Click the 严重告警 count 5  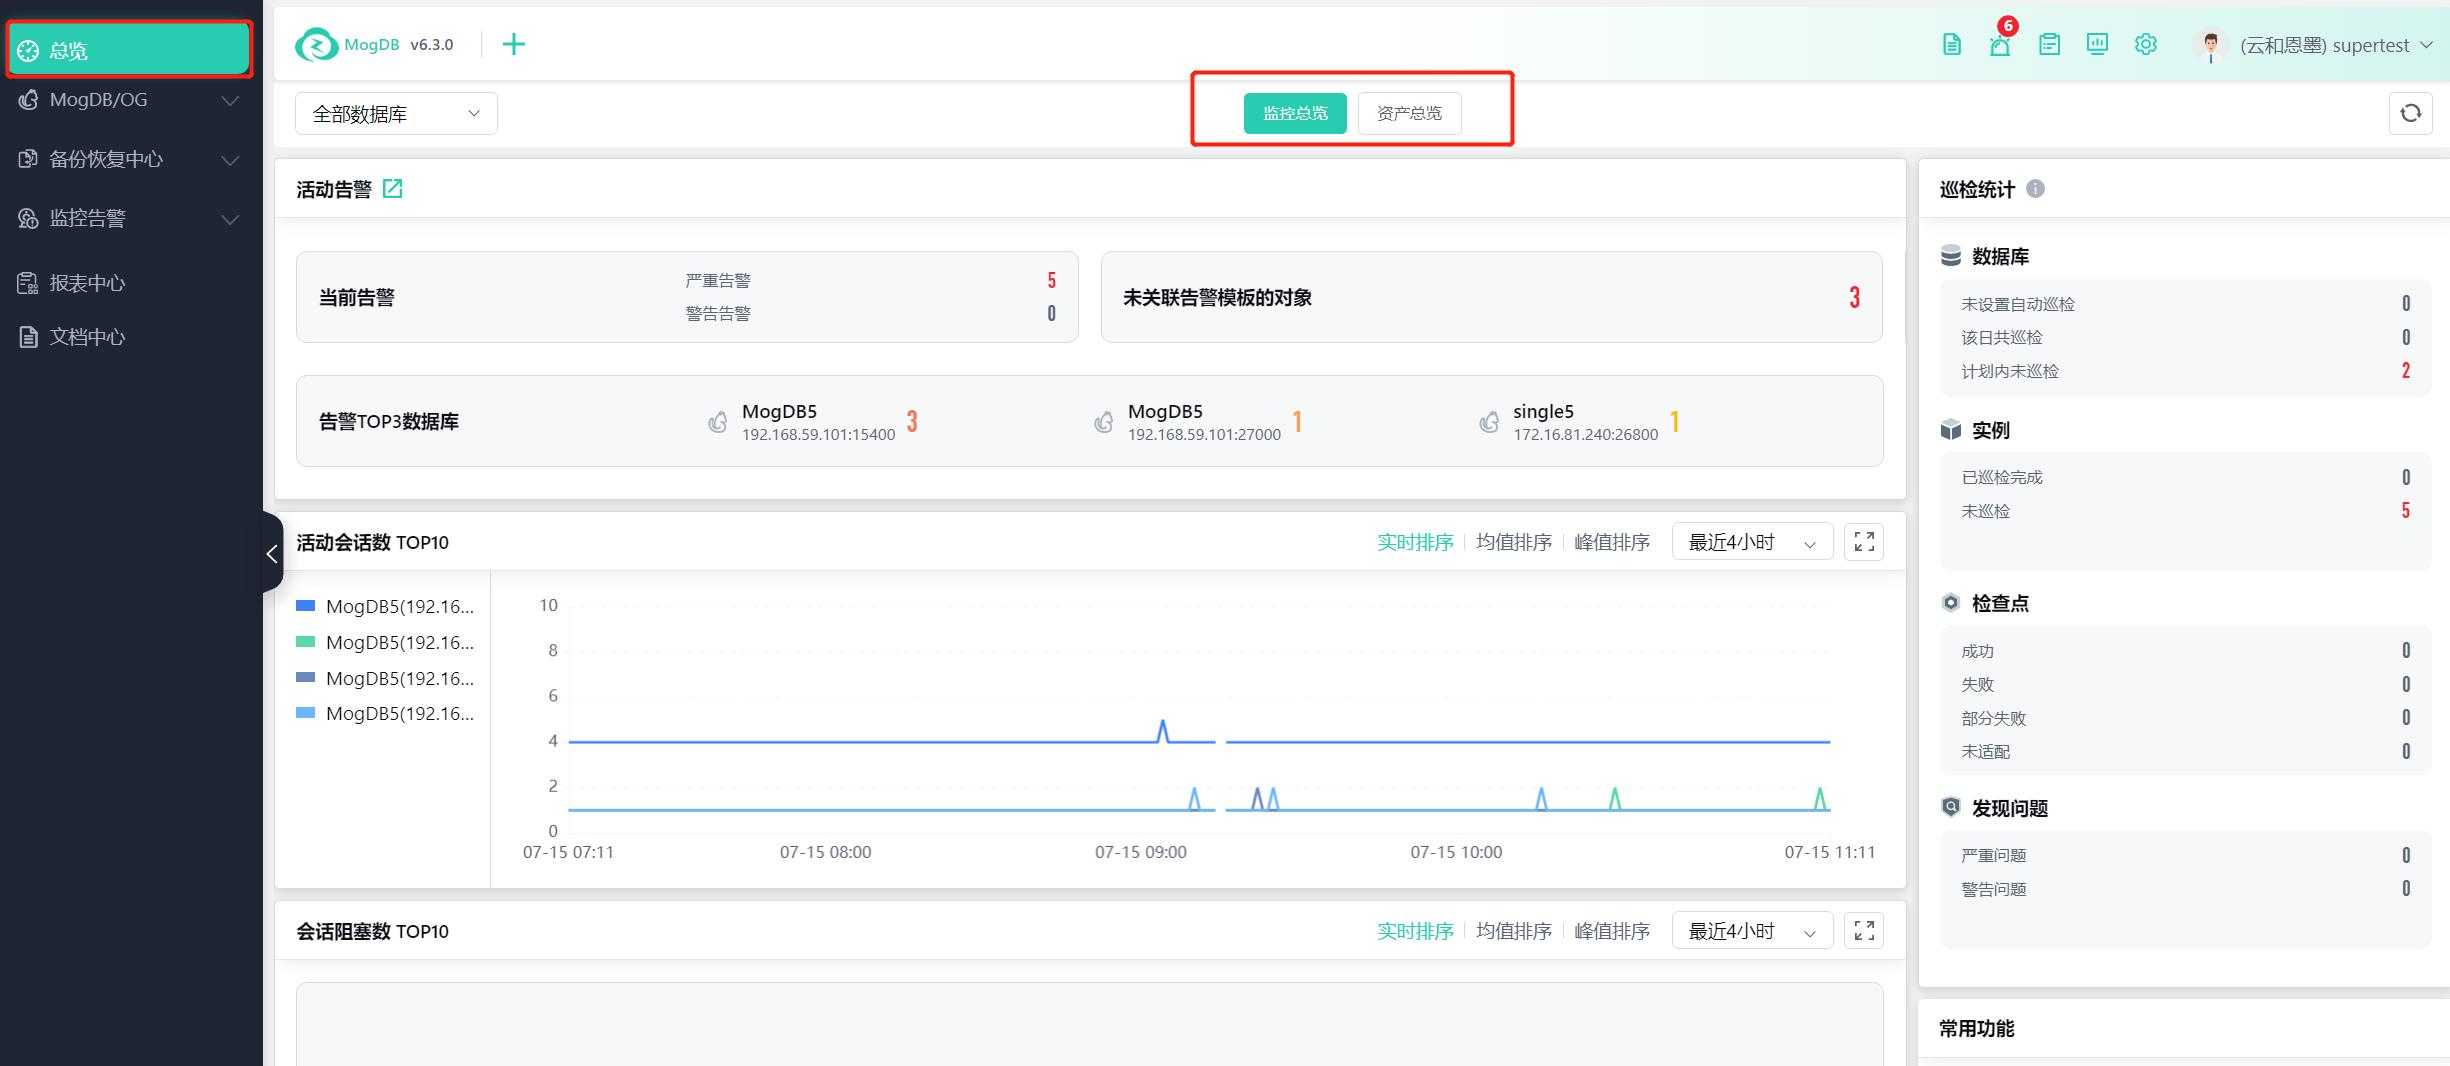1051,280
